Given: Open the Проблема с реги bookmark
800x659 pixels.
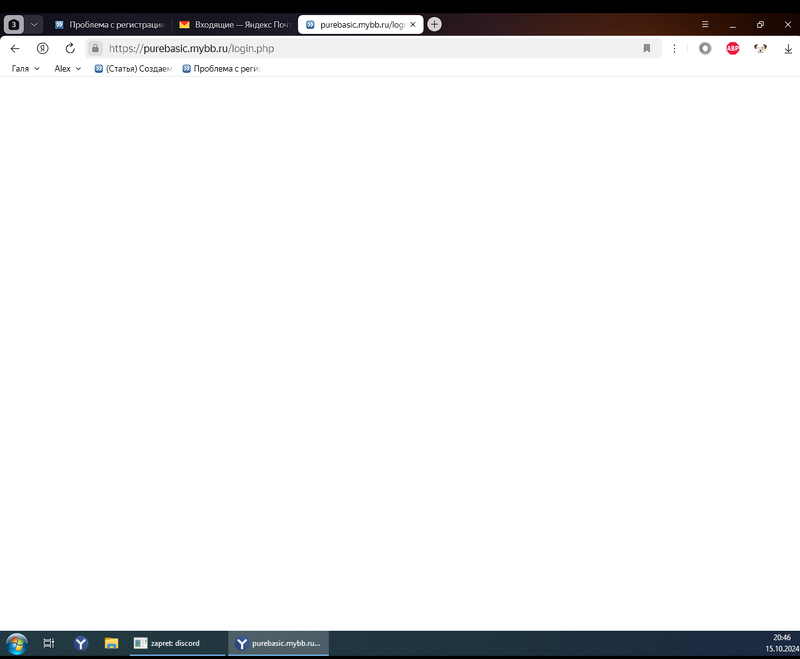Looking at the screenshot, I should (x=221, y=68).
